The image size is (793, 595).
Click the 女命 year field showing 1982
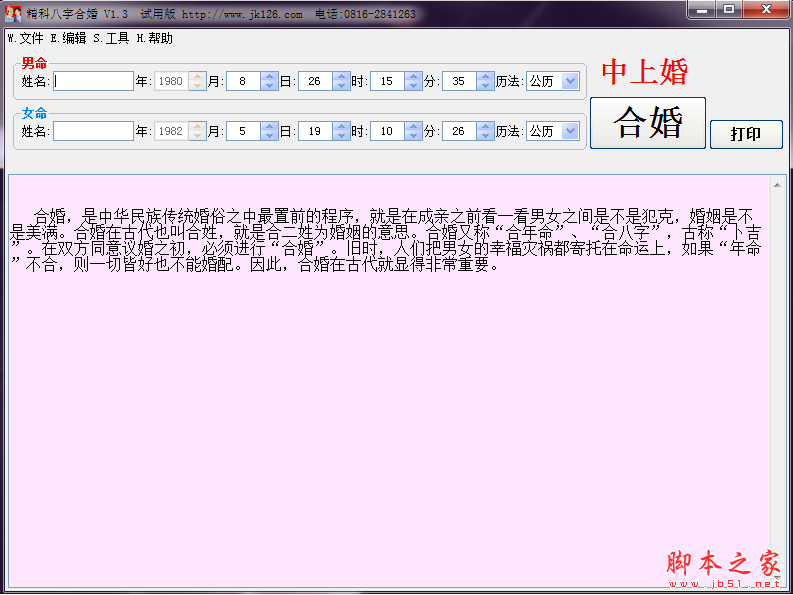click(x=171, y=131)
